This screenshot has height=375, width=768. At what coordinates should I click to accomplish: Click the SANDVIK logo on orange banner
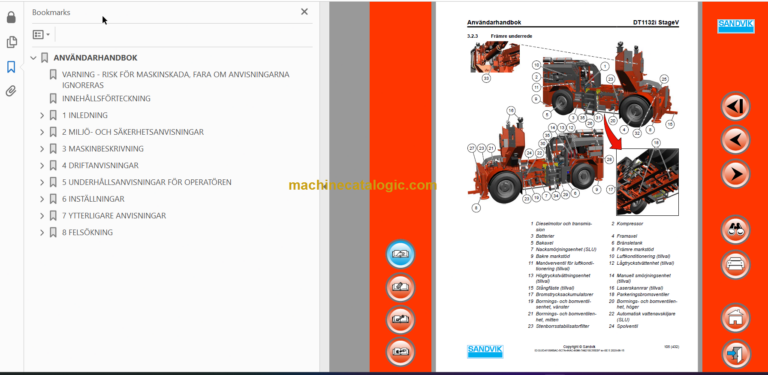[x=735, y=26]
